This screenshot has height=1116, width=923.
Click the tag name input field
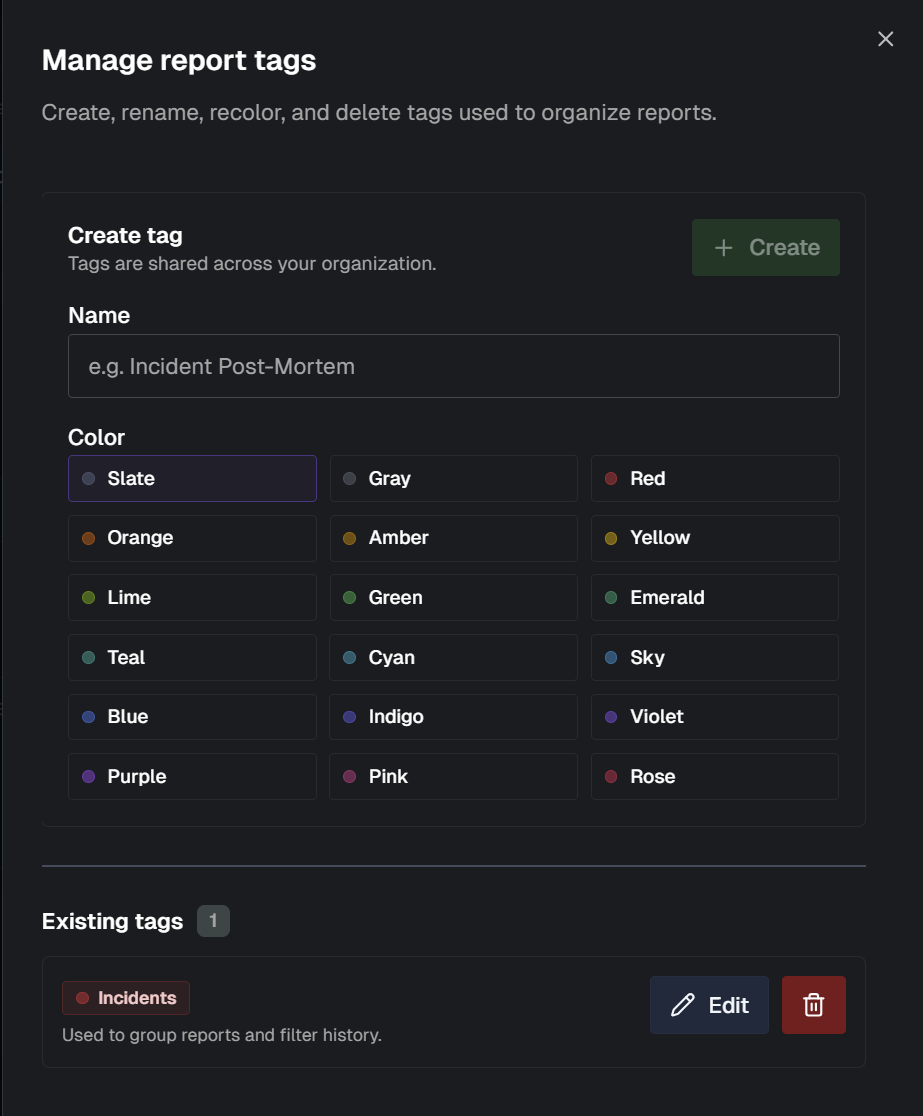pyautogui.click(x=453, y=366)
